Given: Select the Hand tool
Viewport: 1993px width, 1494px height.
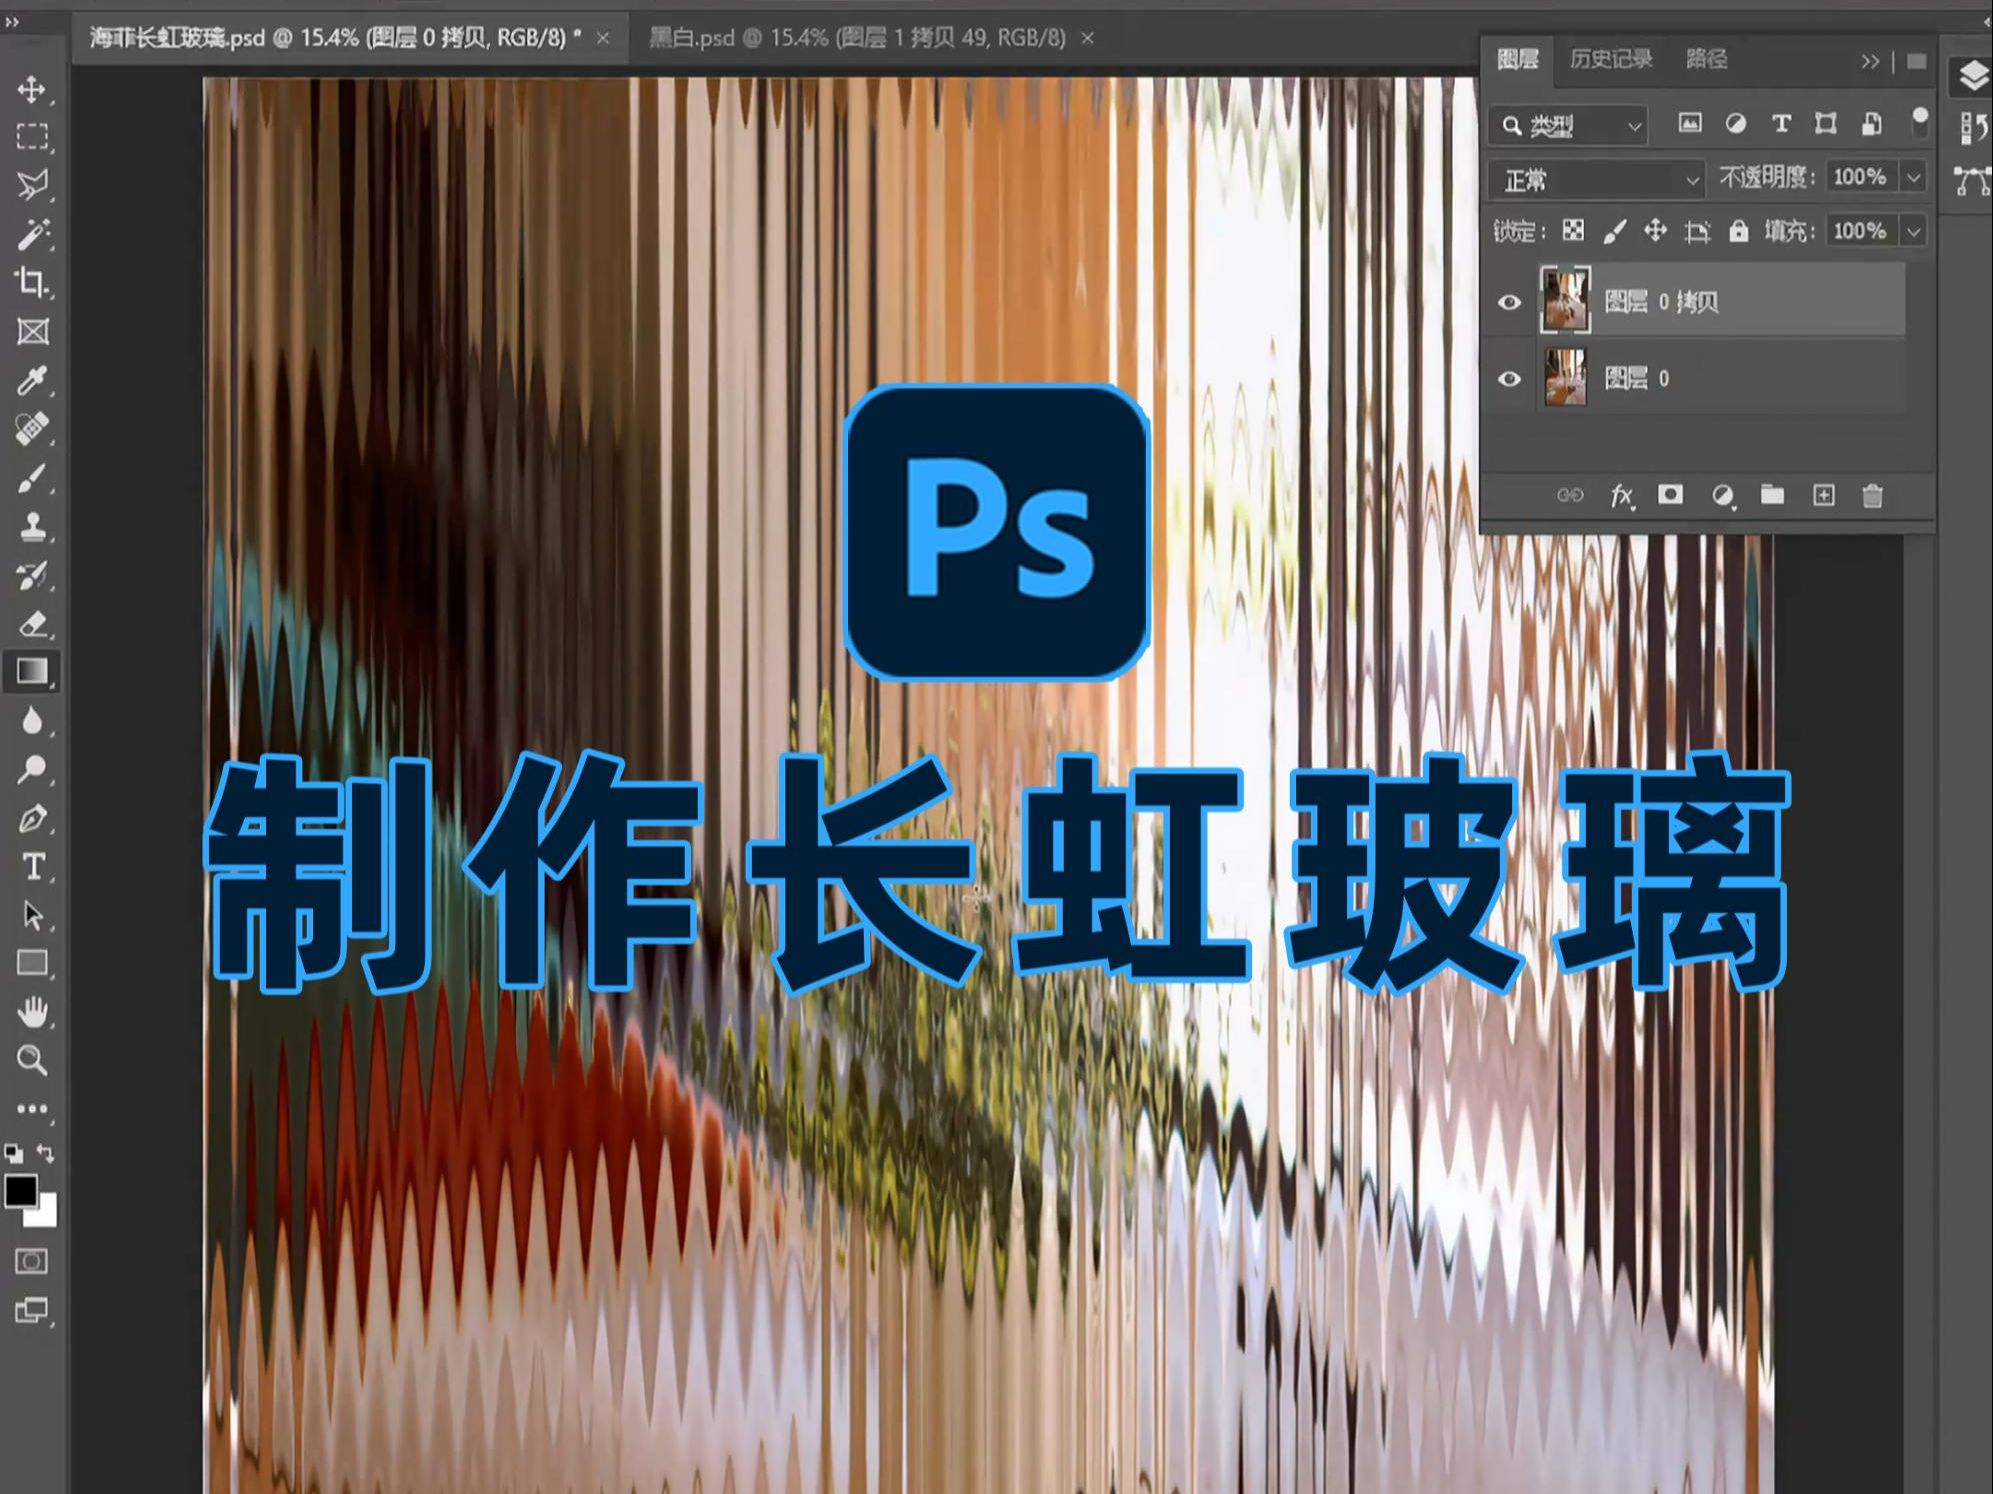Looking at the screenshot, I should [x=32, y=1012].
